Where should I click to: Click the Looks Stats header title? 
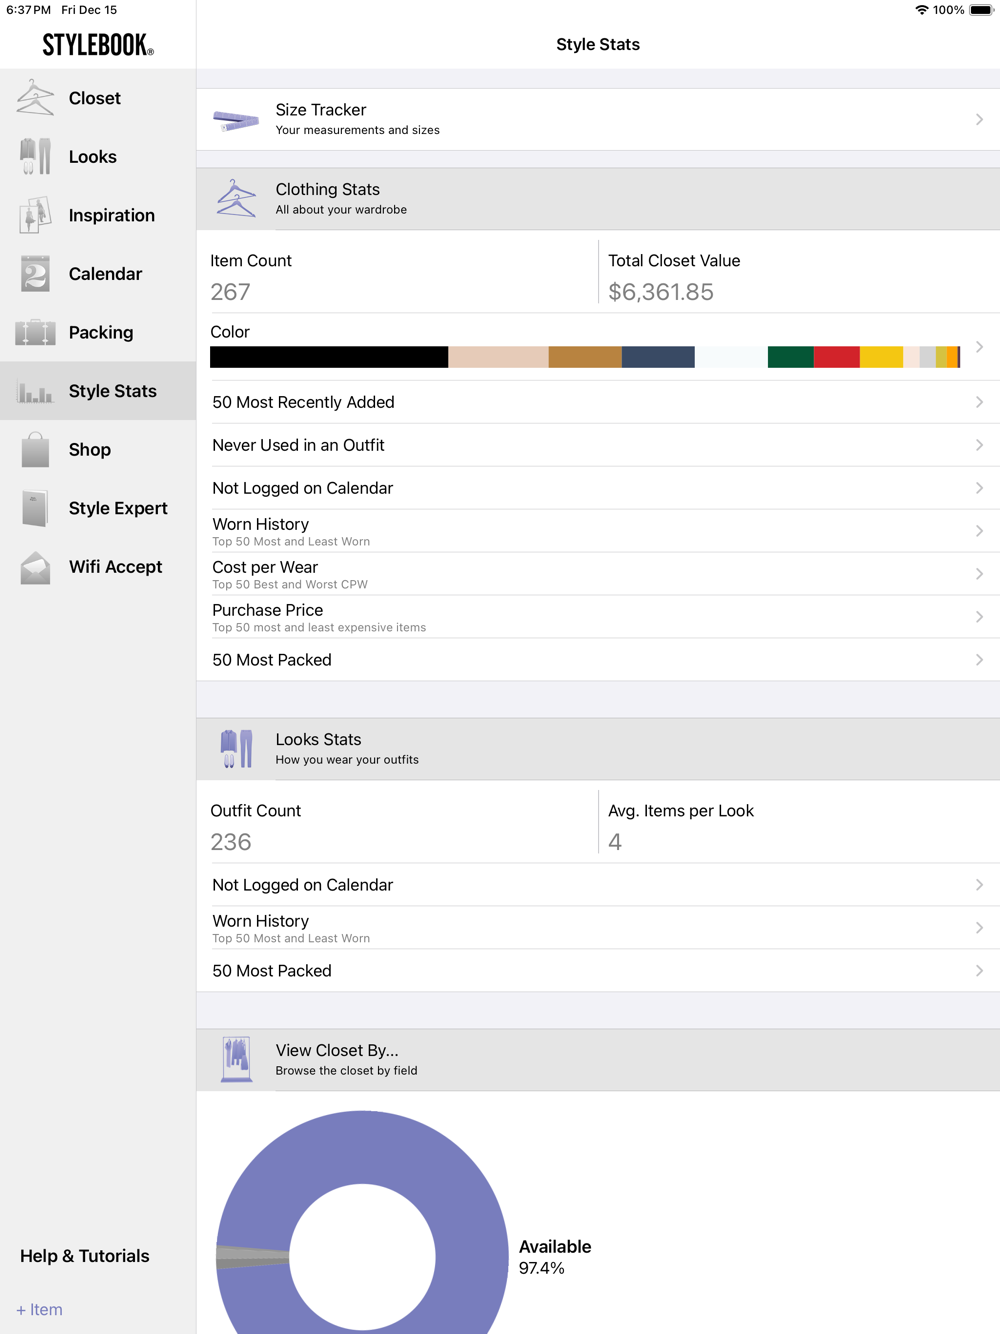(318, 739)
